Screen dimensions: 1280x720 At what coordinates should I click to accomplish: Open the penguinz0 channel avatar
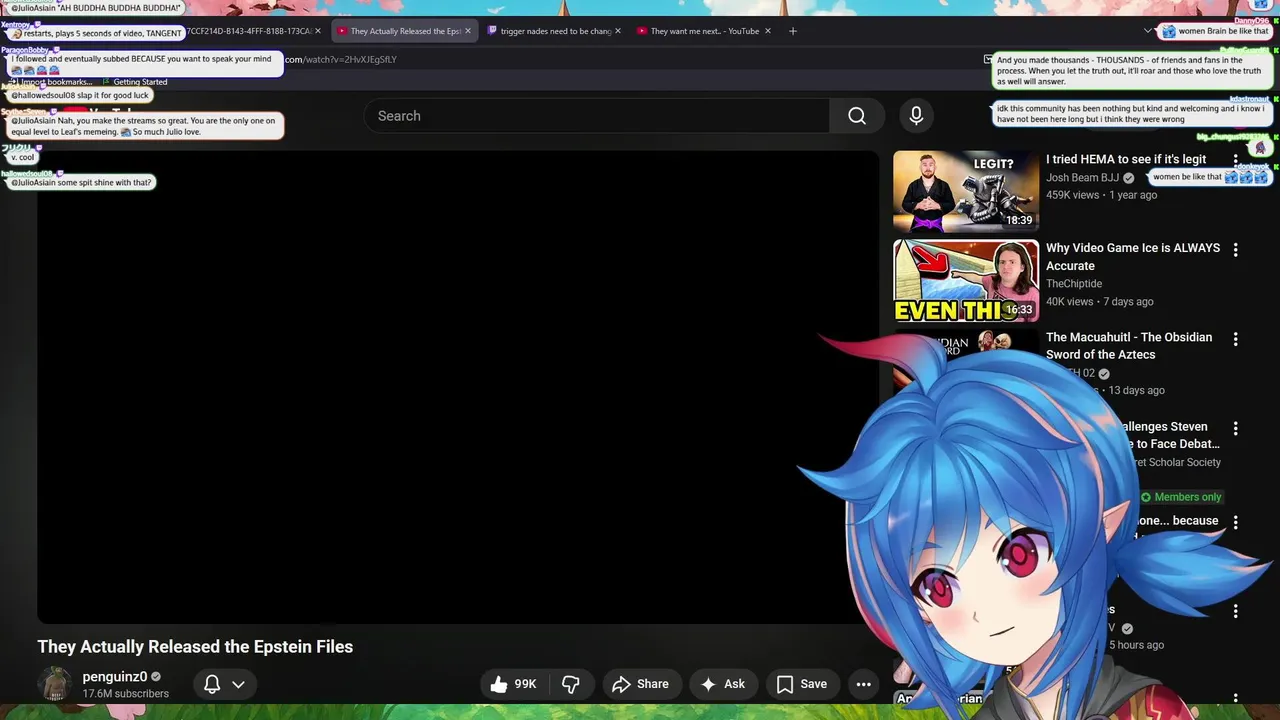pos(55,685)
